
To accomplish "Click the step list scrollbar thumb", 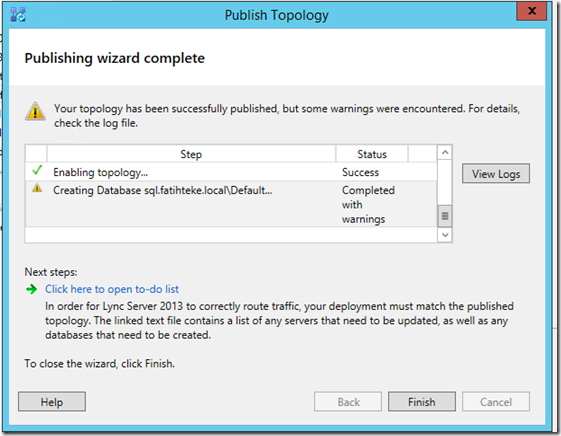I will (x=445, y=216).
